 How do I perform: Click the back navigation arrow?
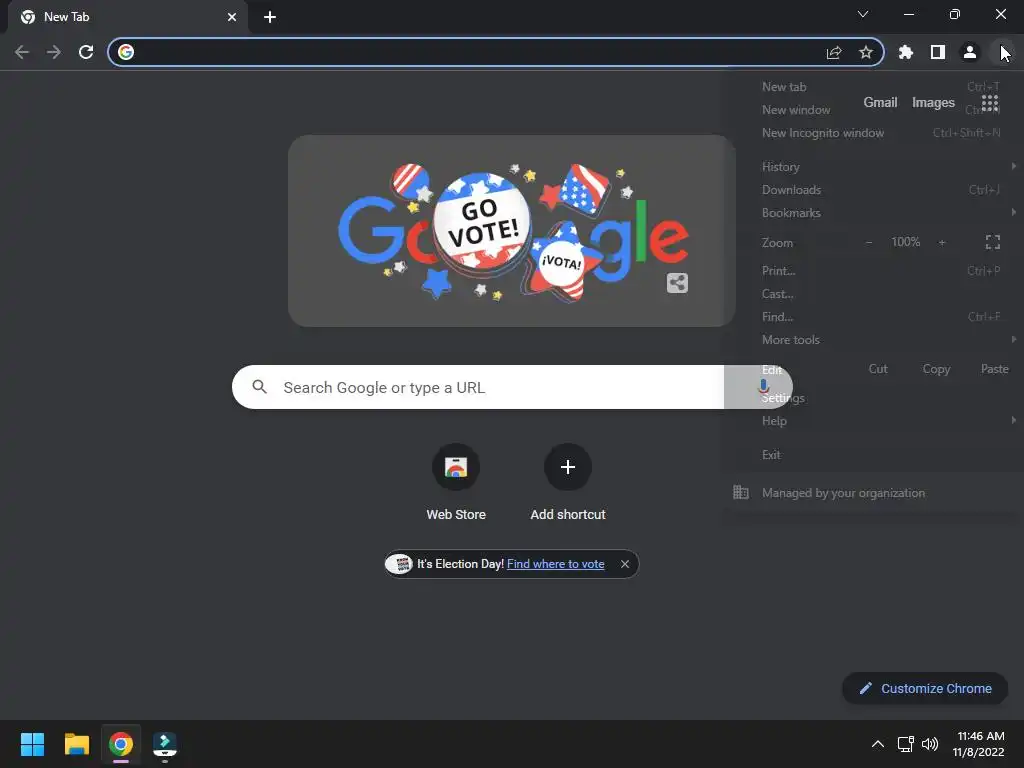(22, 52)
